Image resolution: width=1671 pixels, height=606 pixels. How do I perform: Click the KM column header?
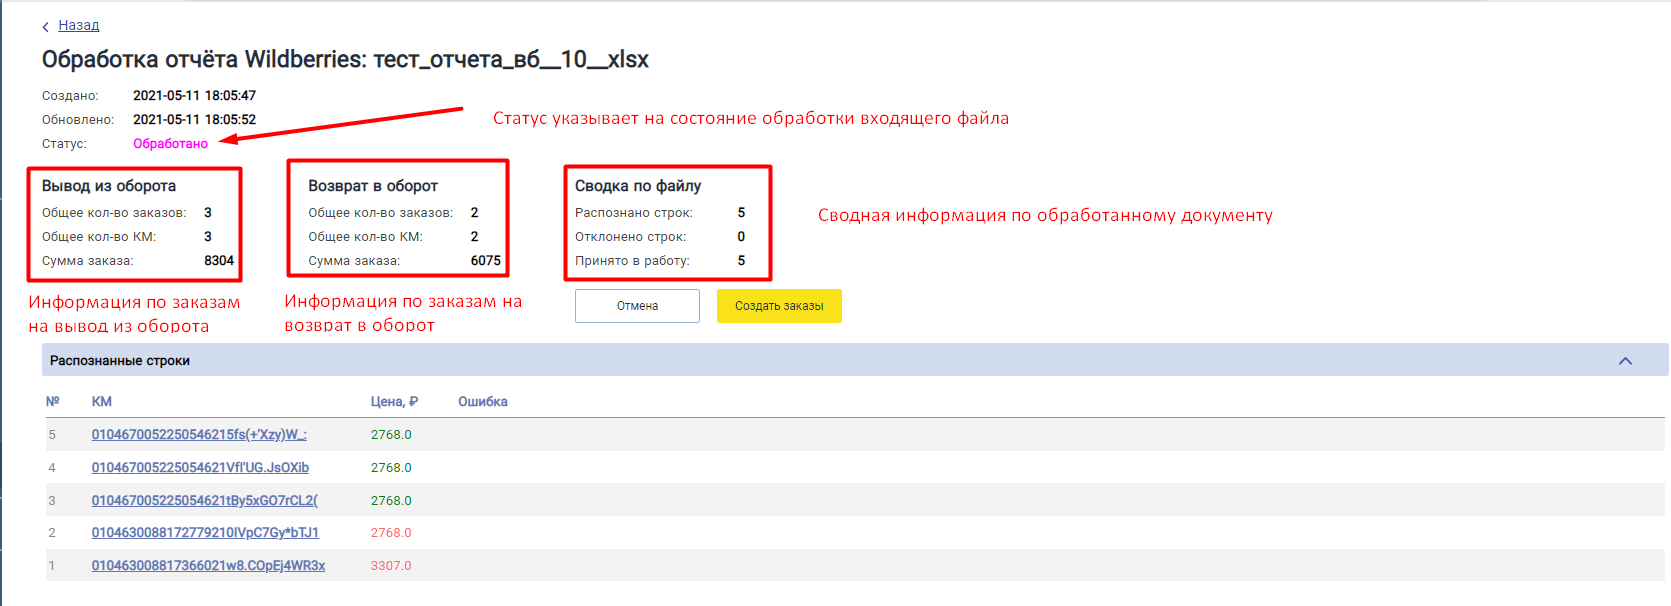pos(102,401)
